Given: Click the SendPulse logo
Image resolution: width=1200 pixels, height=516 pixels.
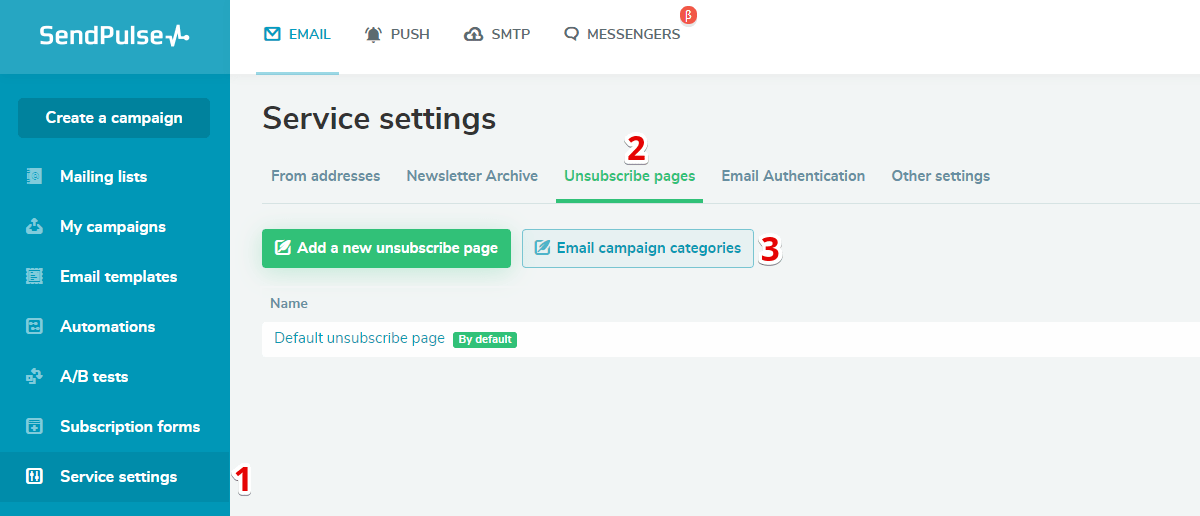Looking at the screenshot, I should [x=114, y=36].
